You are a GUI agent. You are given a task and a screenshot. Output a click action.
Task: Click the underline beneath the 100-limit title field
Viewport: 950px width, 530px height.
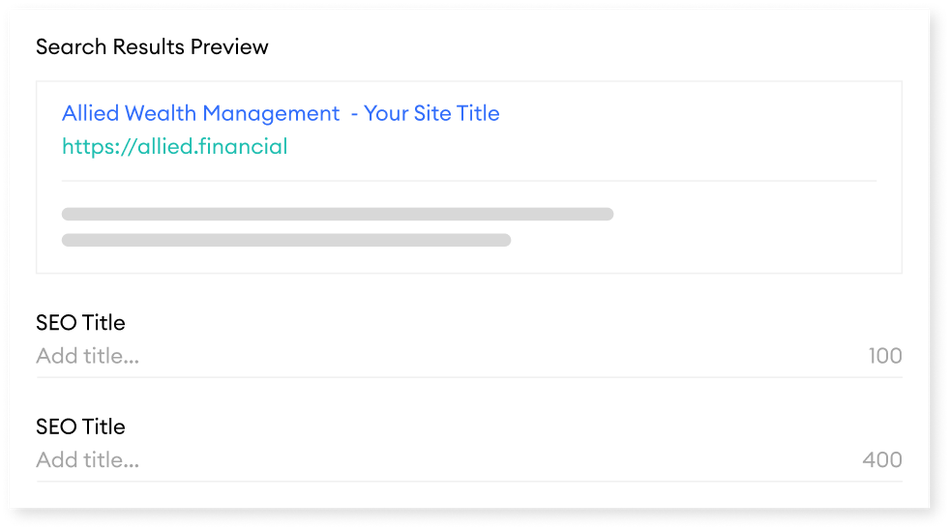click(x=469, y=377)
